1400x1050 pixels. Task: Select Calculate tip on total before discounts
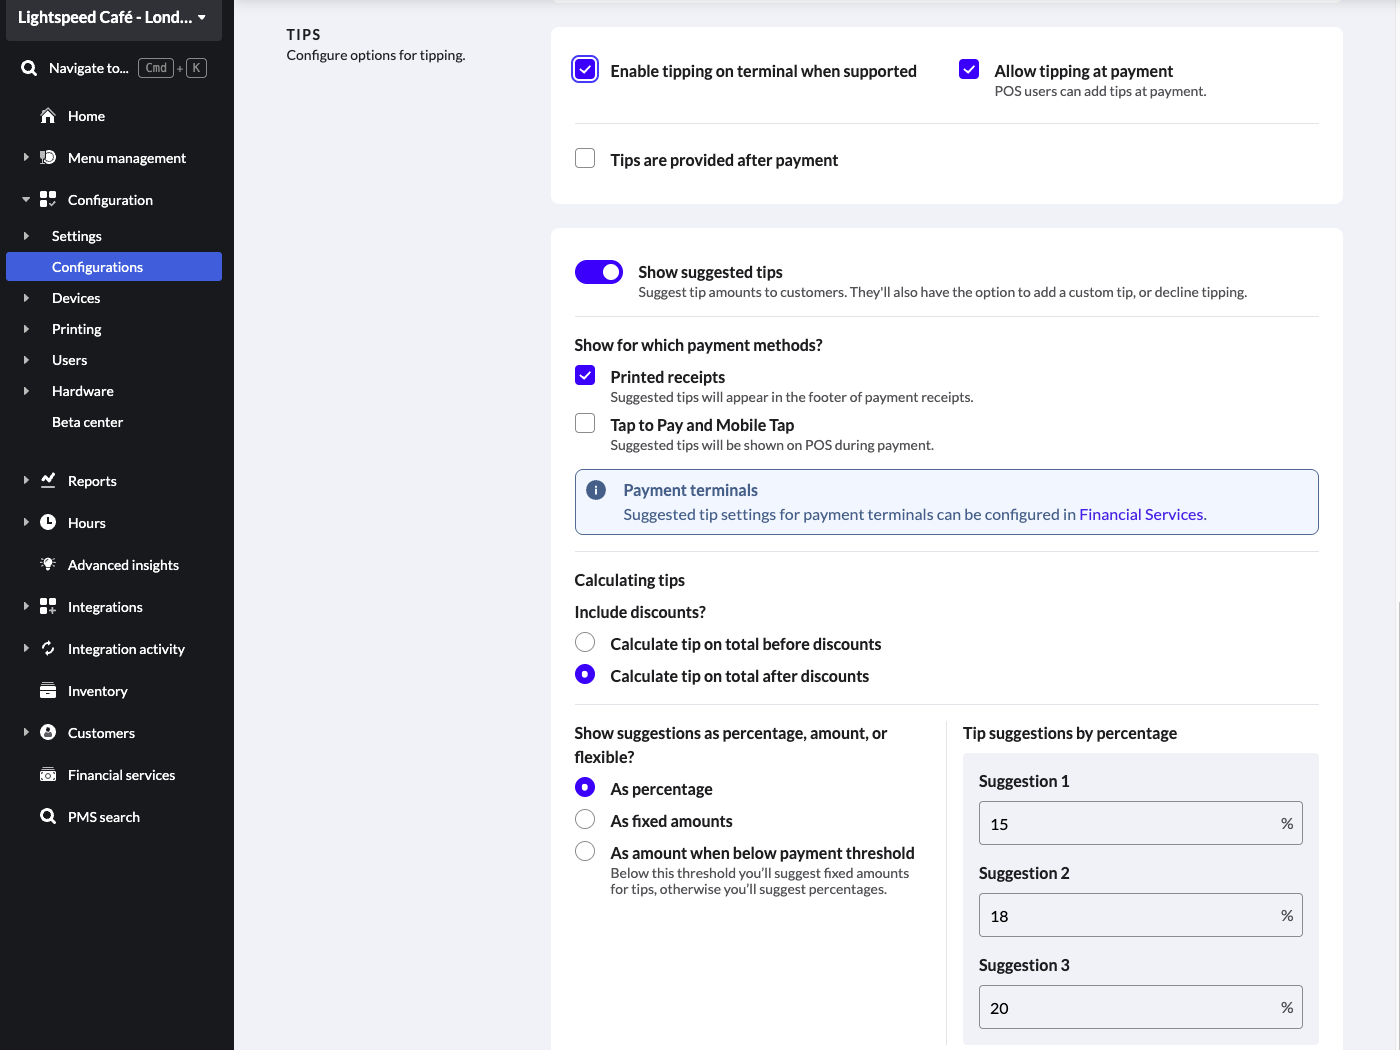pos(585,643)
